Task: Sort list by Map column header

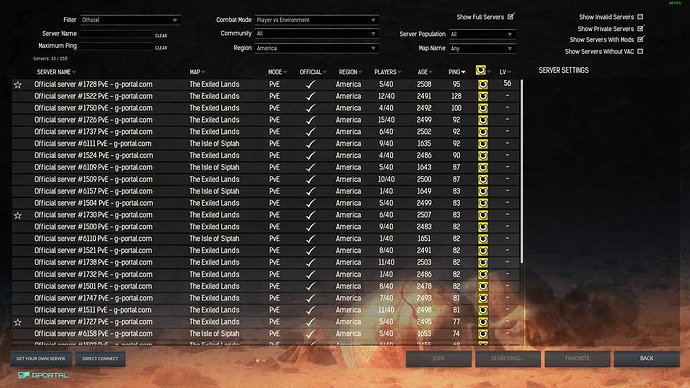Action: [x=197, y=72]
